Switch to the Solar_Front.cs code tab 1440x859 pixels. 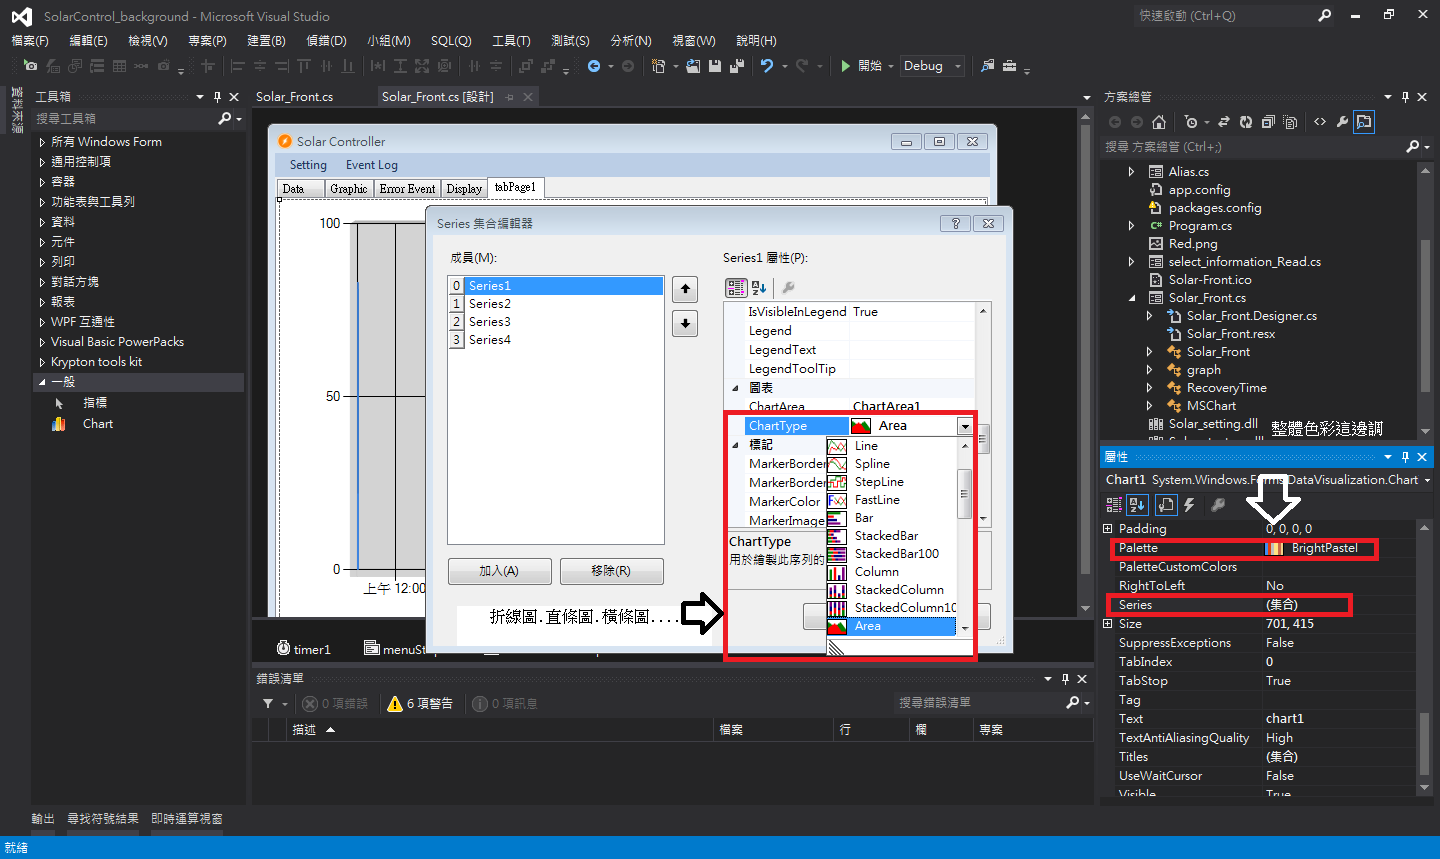tap(294, 97)
